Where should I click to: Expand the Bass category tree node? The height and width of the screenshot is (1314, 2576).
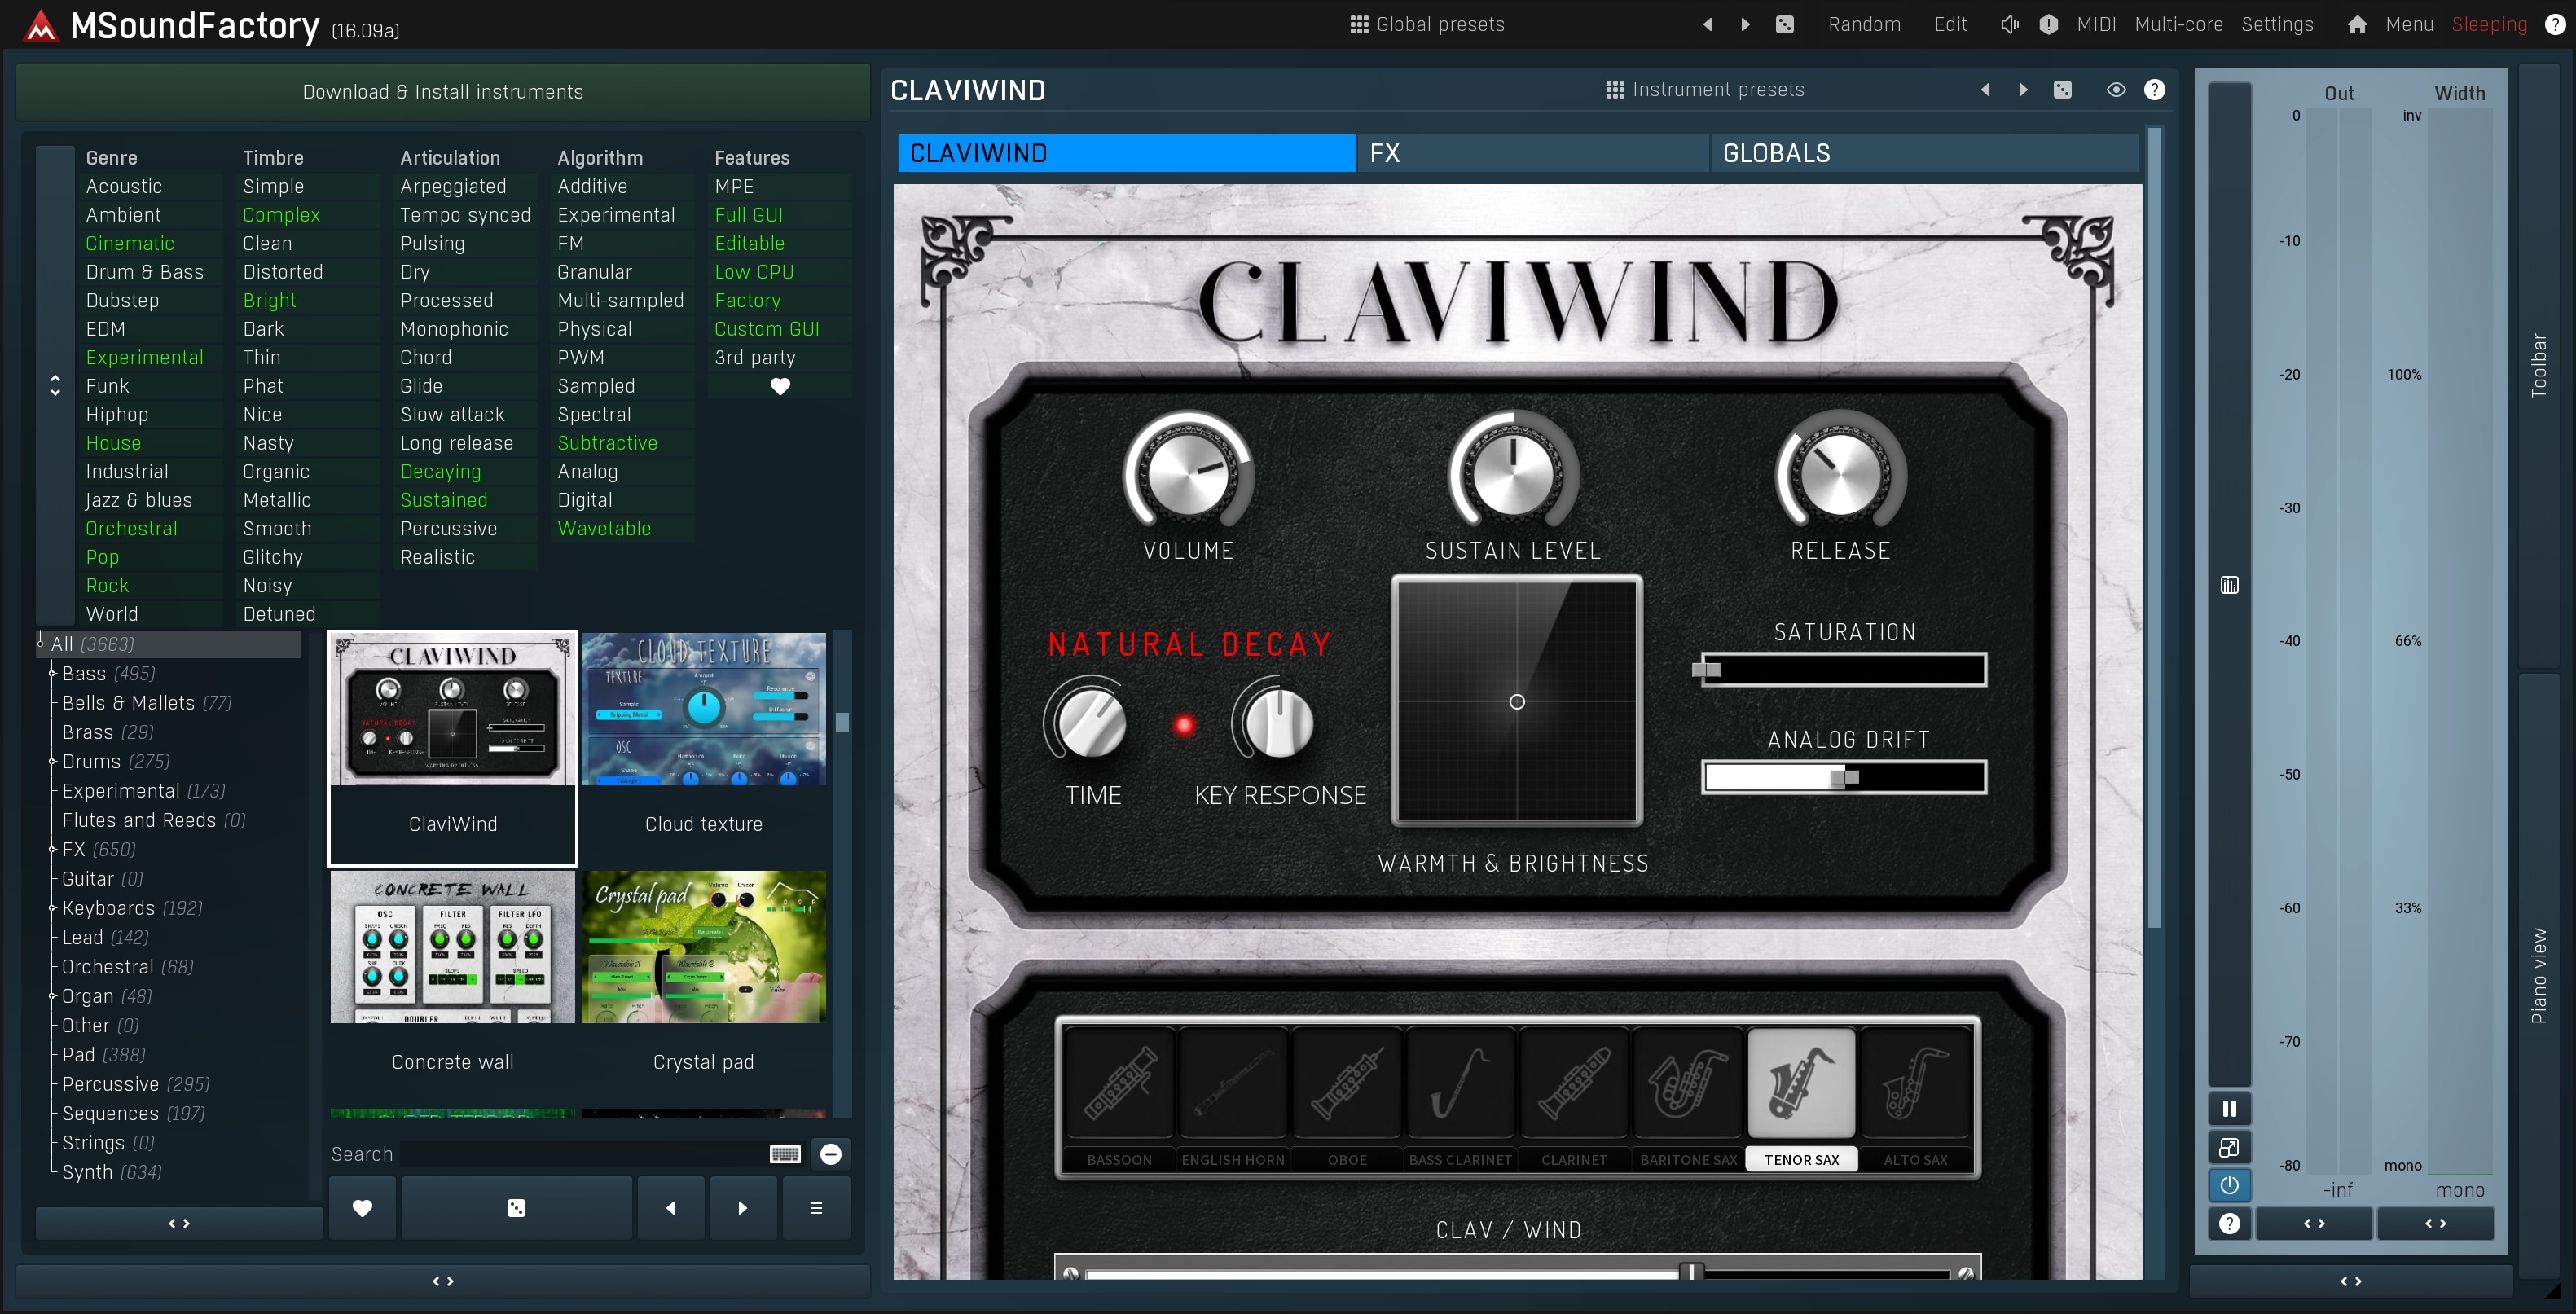point(52,674)
